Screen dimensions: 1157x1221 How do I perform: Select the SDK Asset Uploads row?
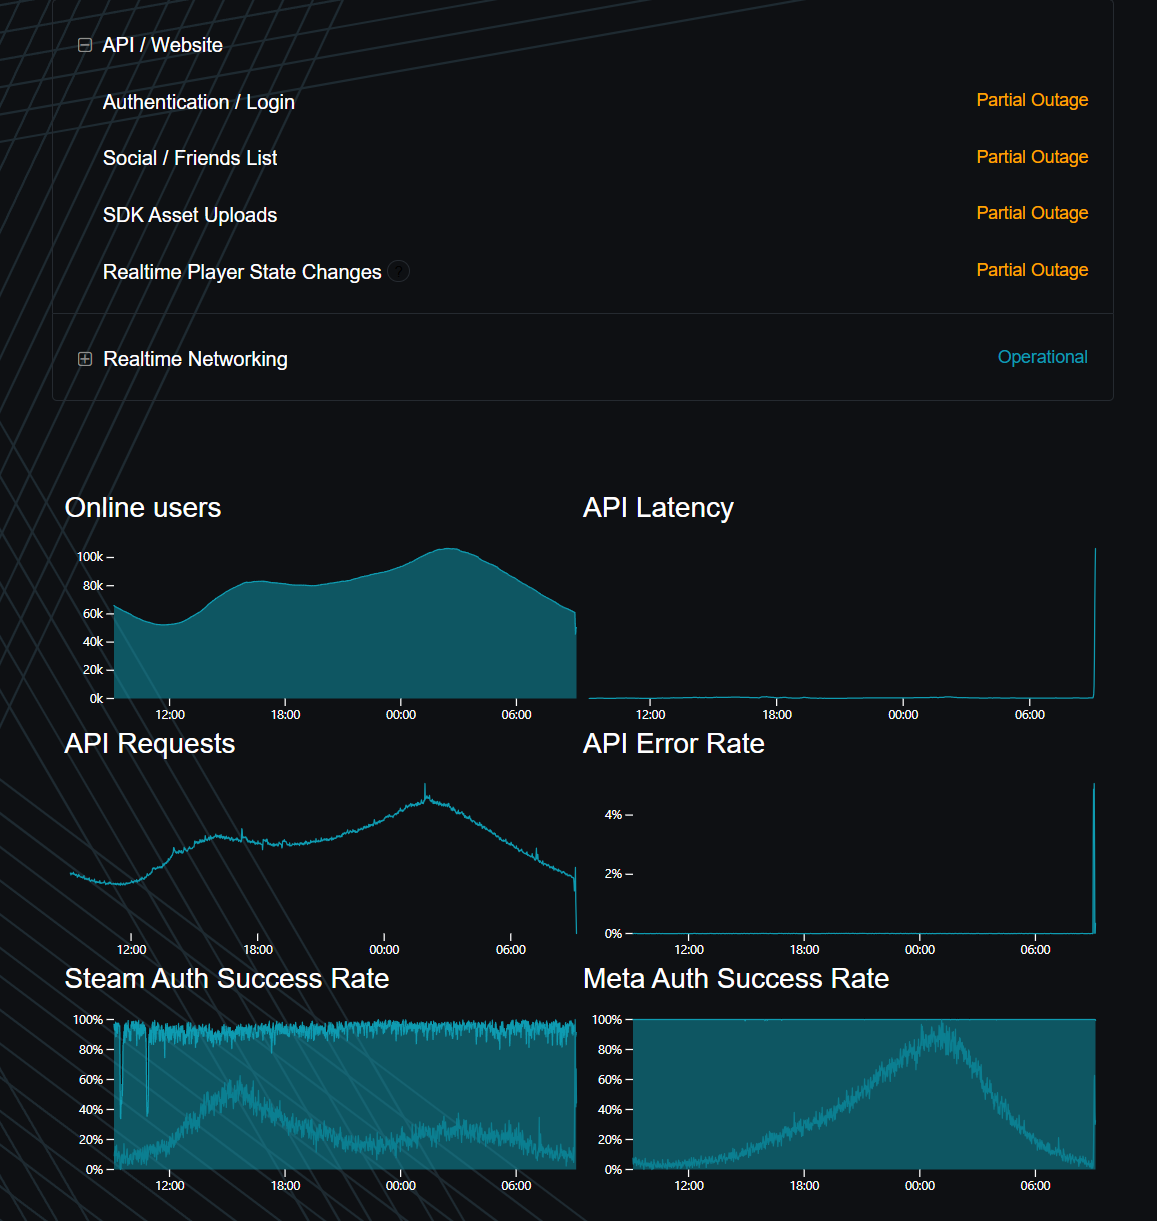pos(583,215)
